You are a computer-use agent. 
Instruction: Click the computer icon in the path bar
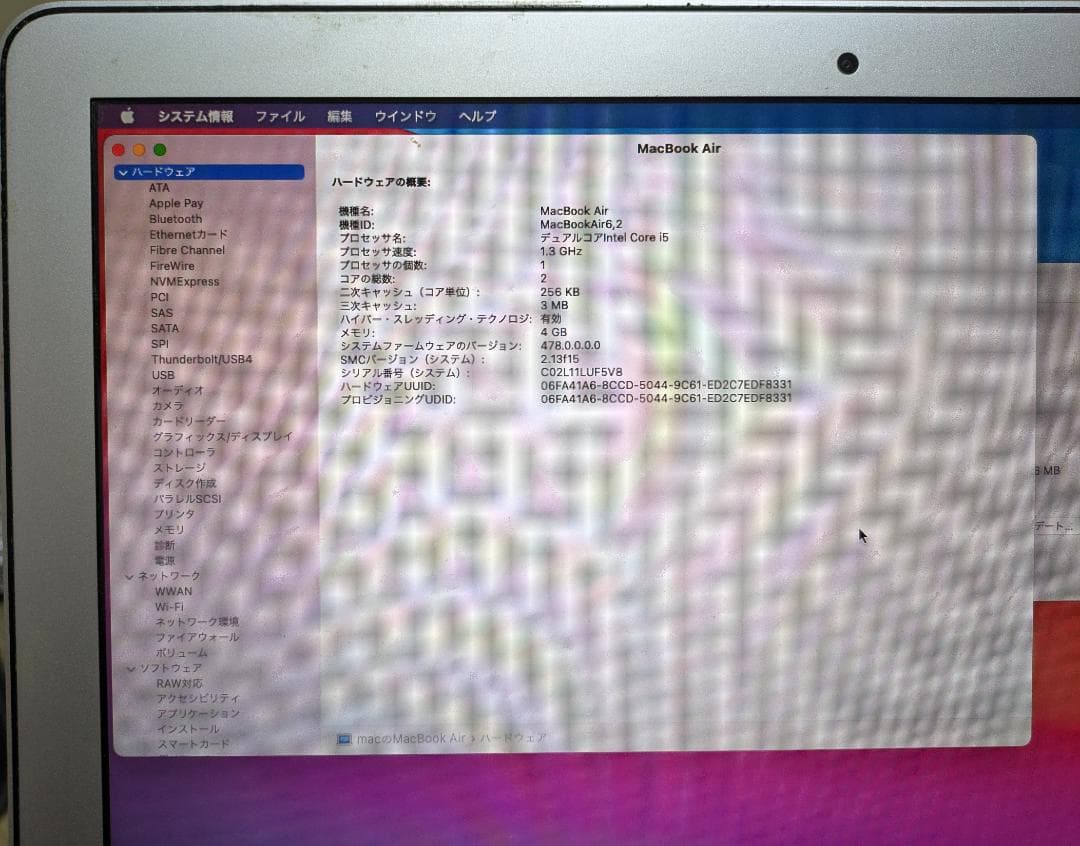(x=344, y=740)
